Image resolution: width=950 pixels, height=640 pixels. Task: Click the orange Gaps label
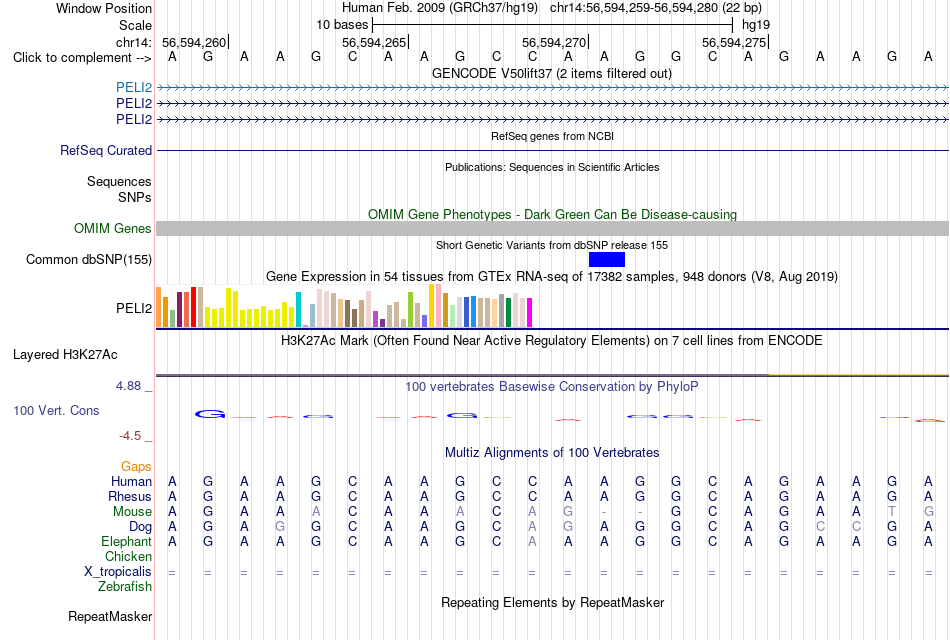136,466
